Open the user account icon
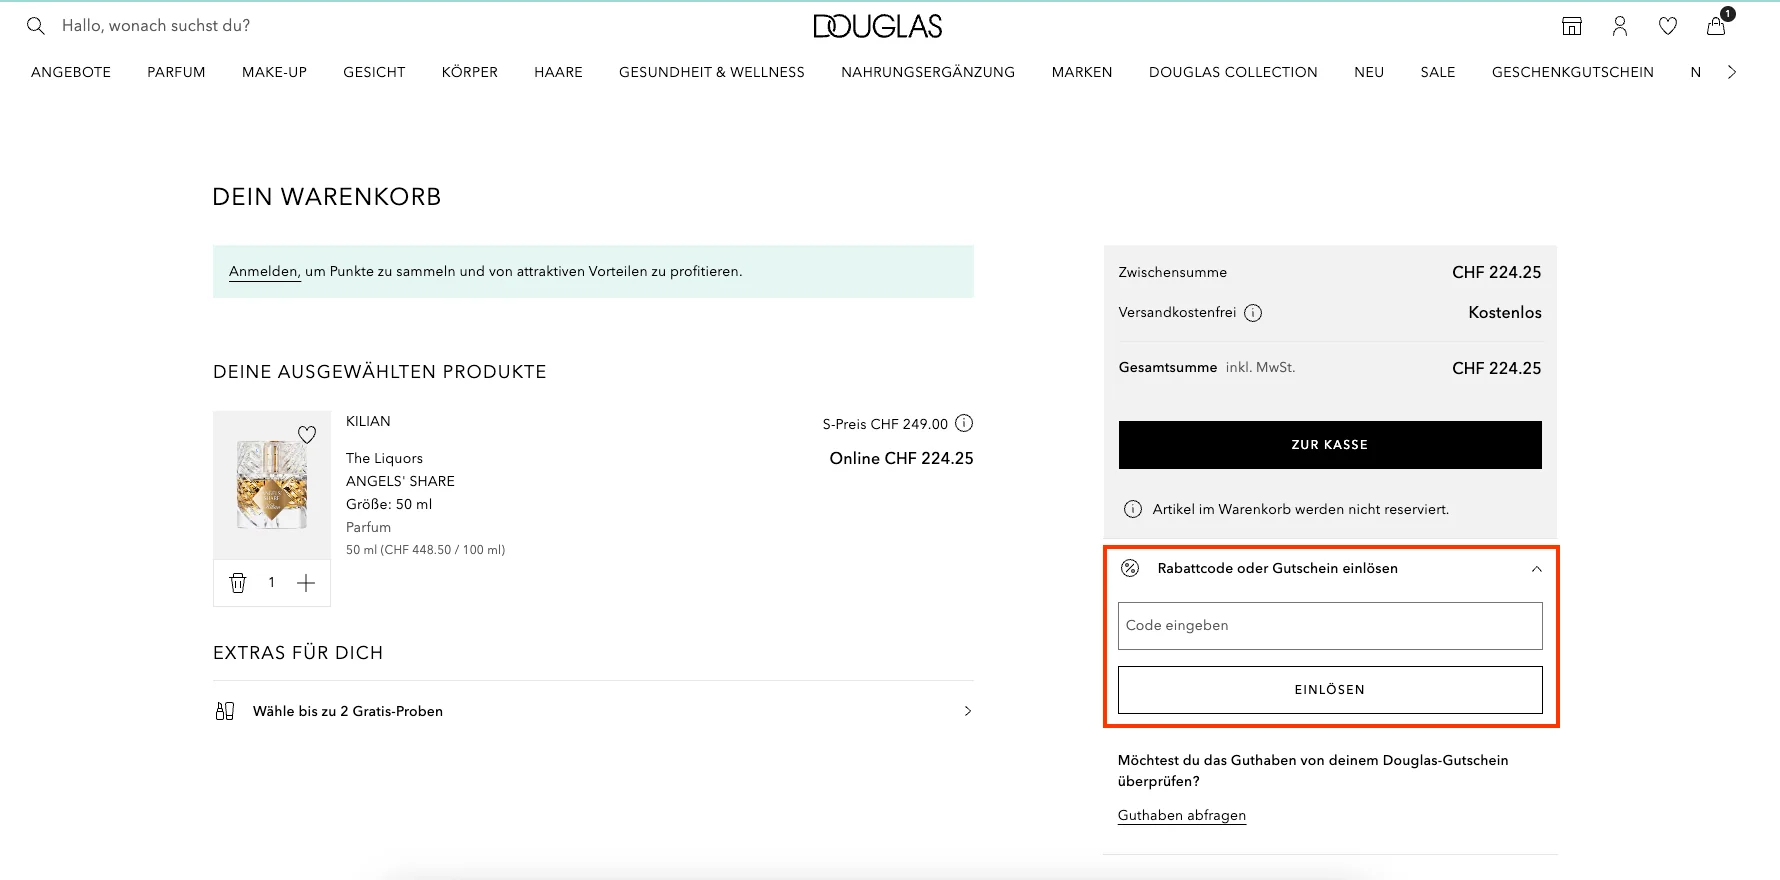This screenshot has height=880, width=1780. pos(1620,27)
